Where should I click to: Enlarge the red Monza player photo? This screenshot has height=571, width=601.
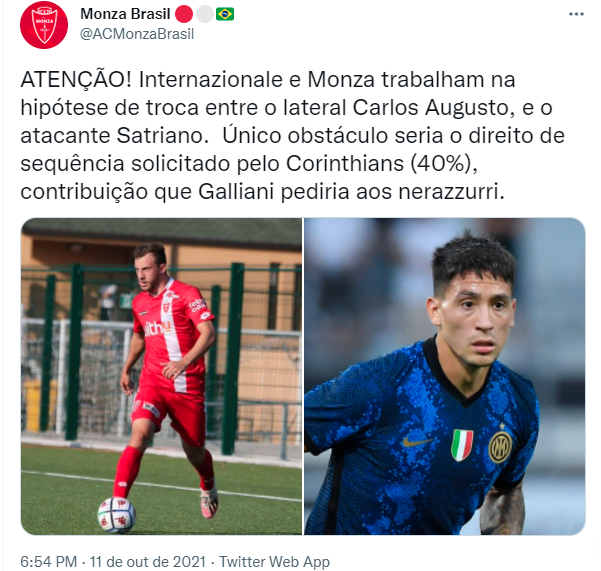point(161,376)
